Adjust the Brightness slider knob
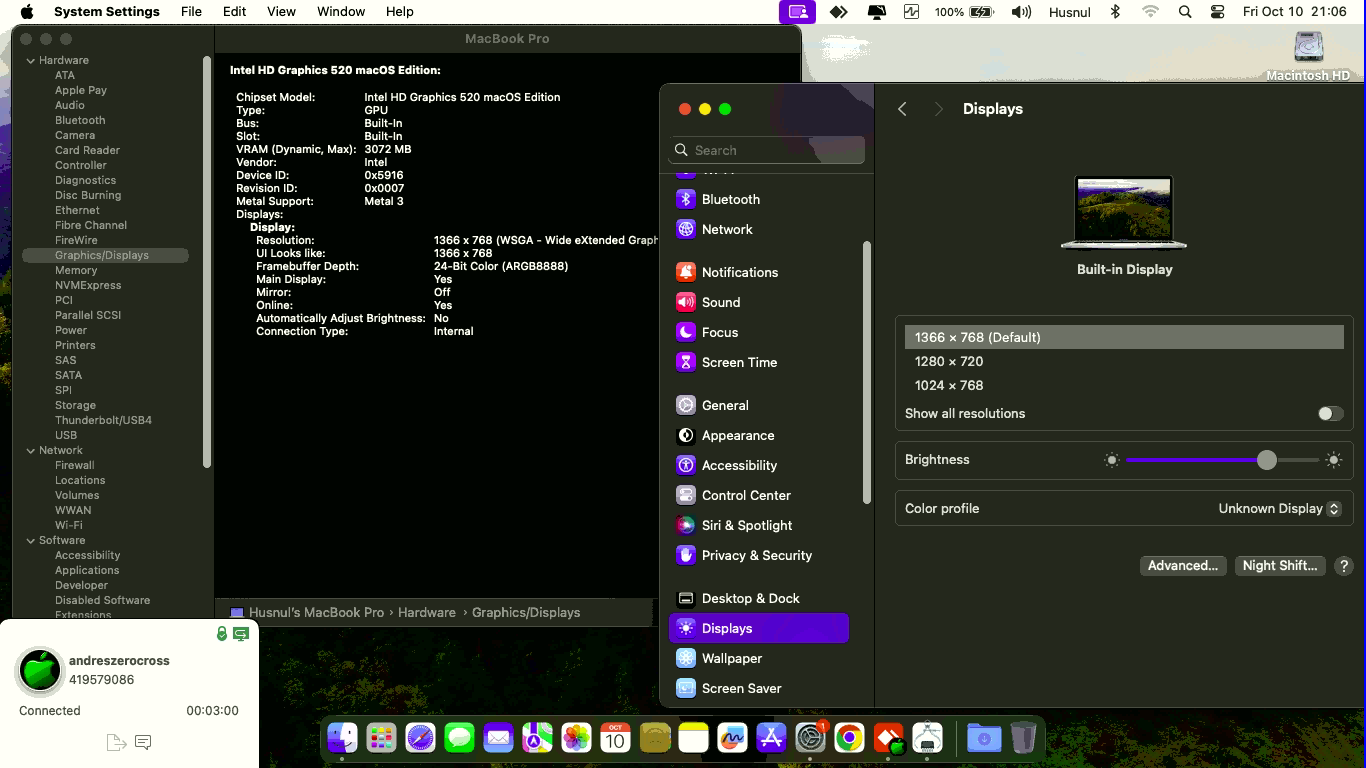Screen dimensions: 1366x768 tap(1267, 460)
